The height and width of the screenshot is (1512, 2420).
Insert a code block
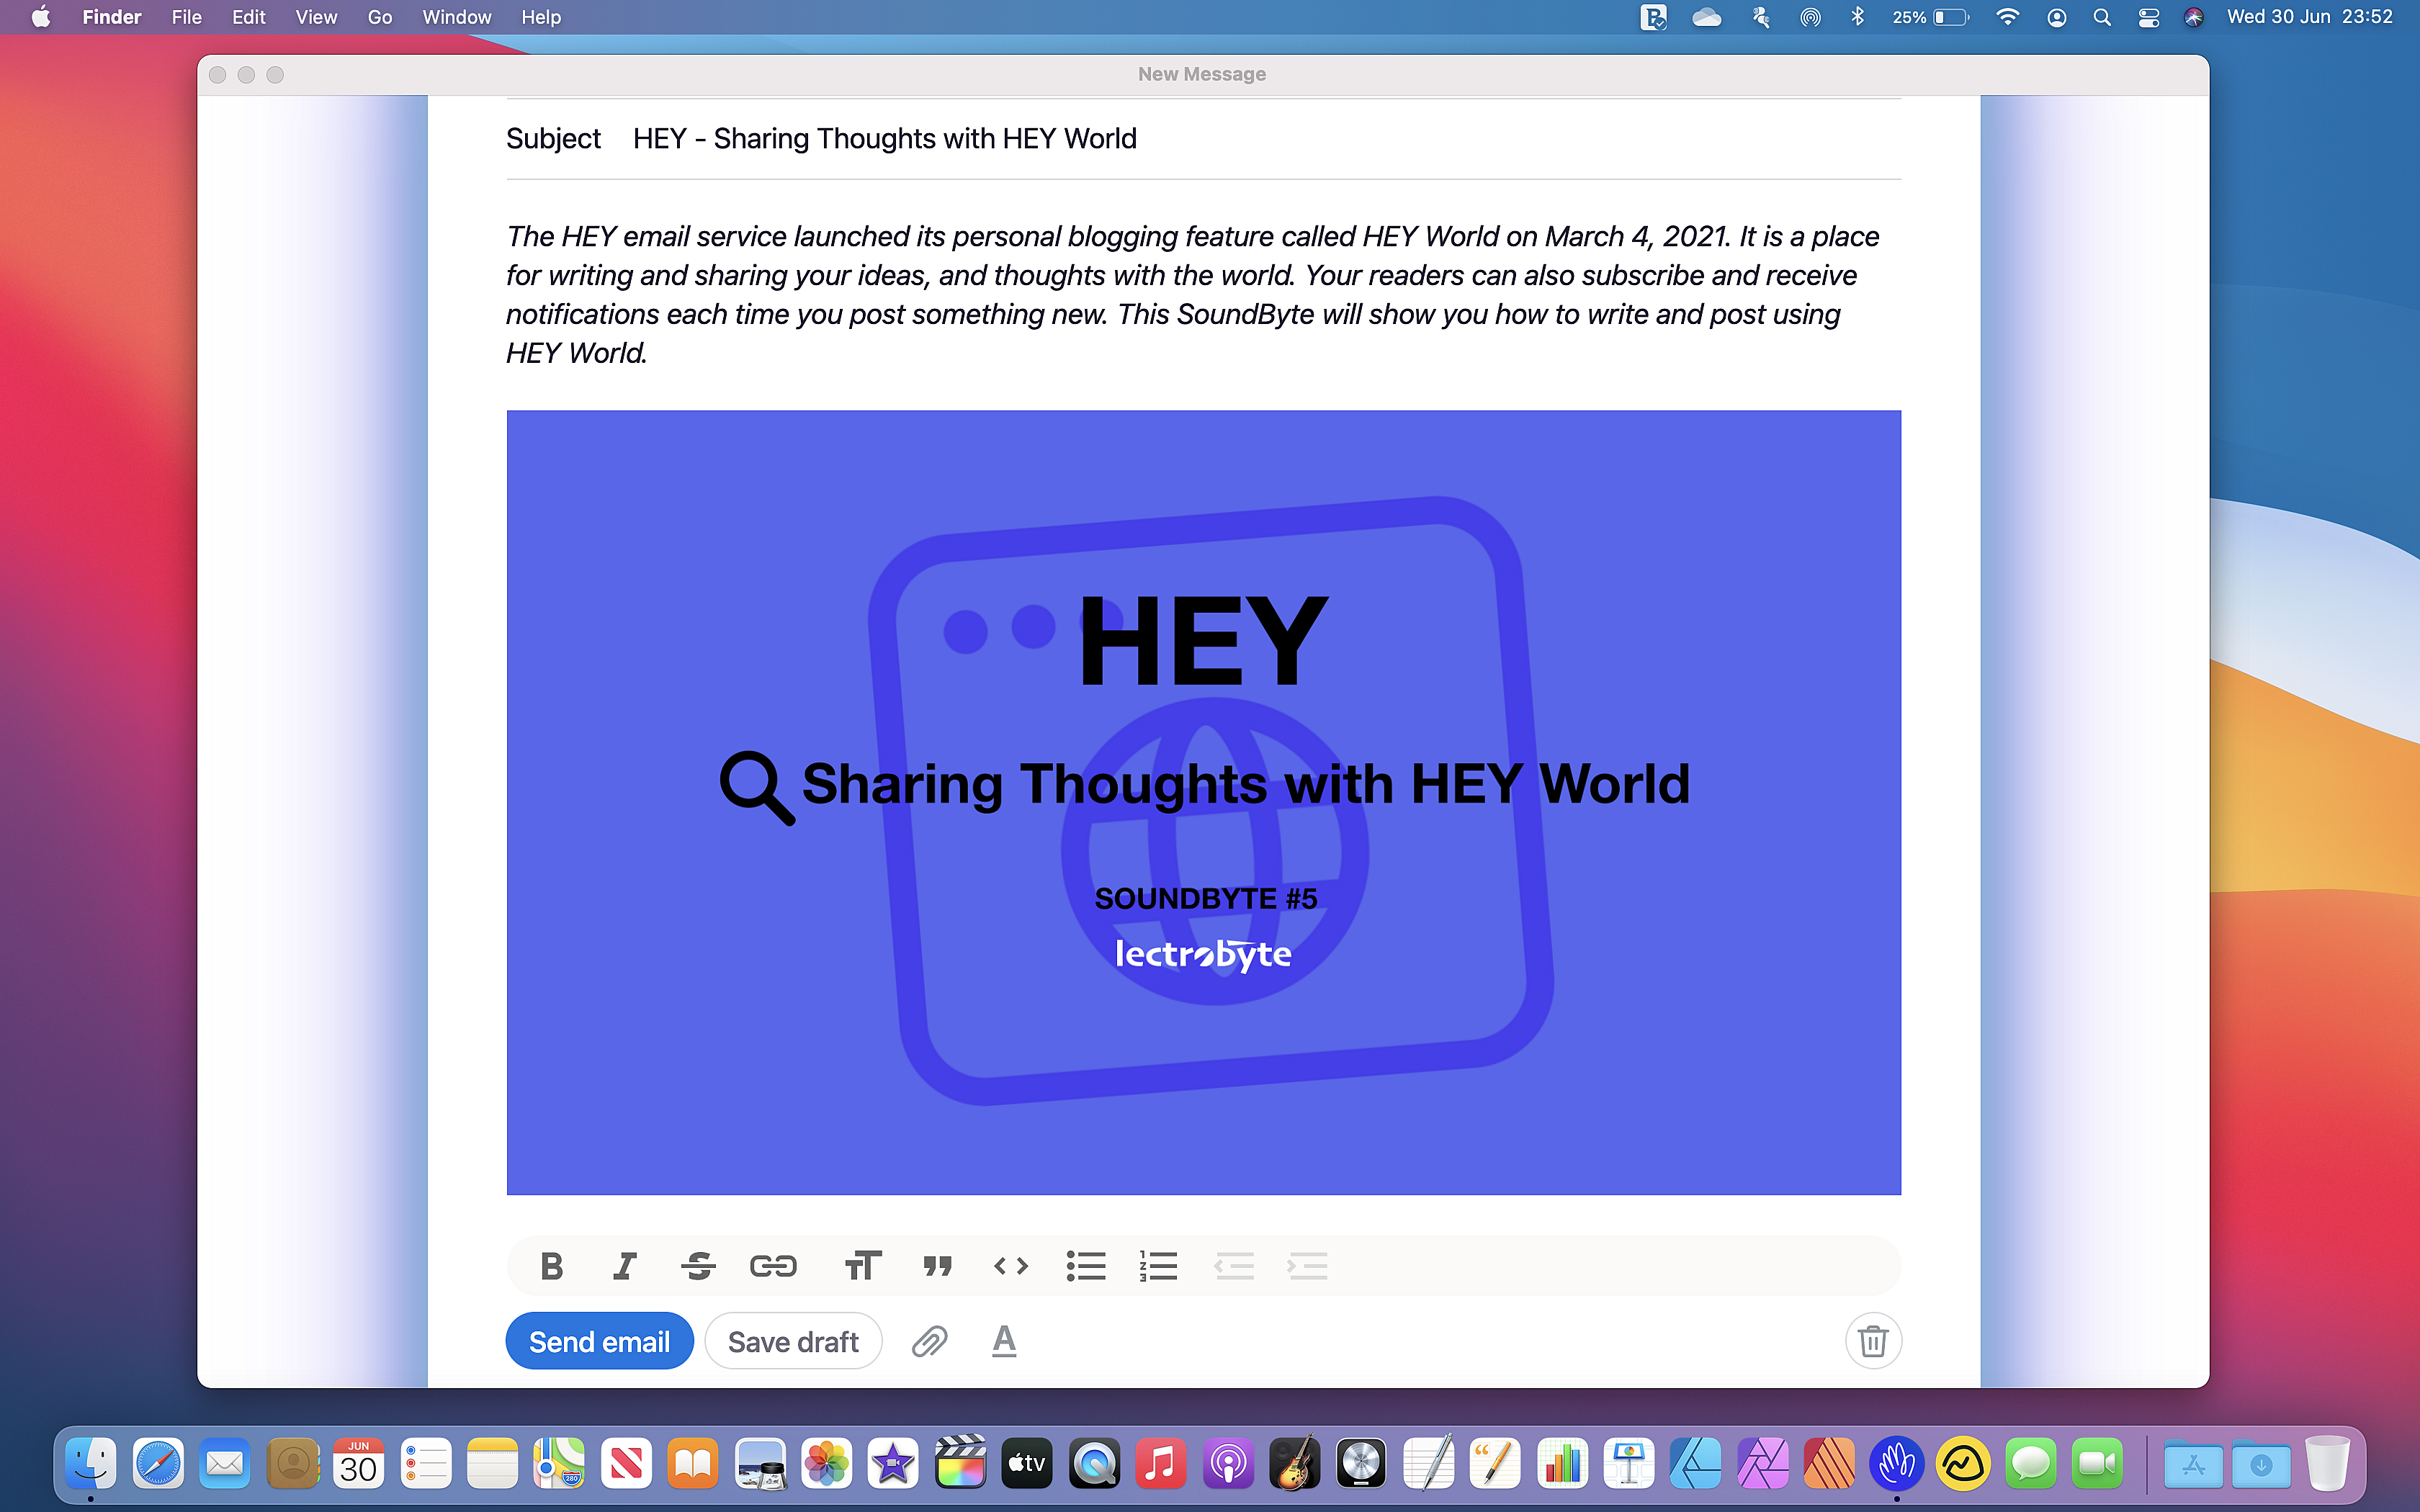(x=1011, y=1266)
